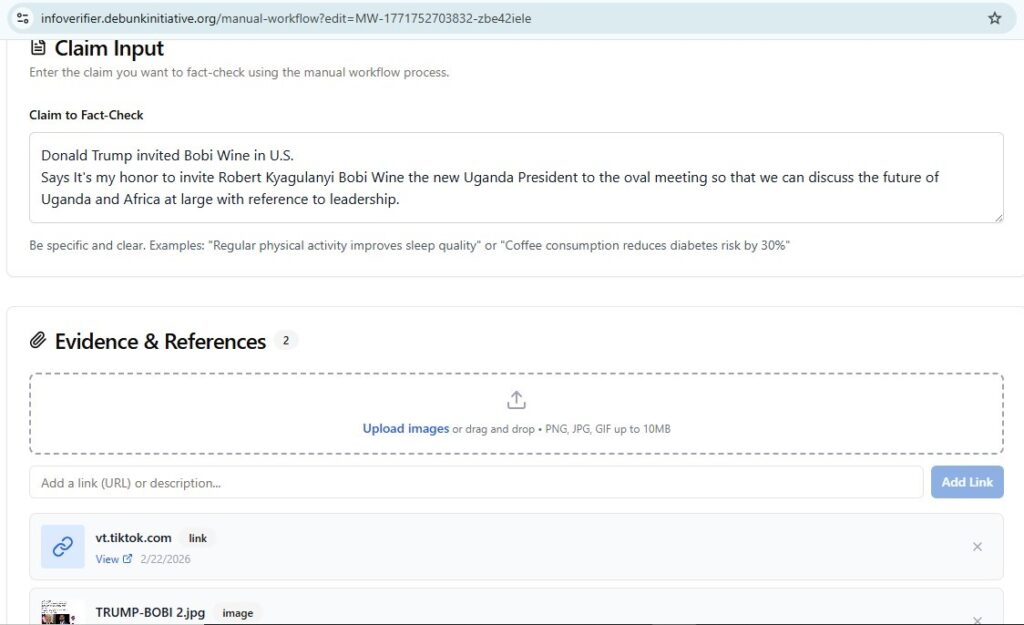Click the TRUMP-BOBI 2.jpg file name
Image resolution: width=1024 pixels, height=625 pixels.
[x=150, y=613]
